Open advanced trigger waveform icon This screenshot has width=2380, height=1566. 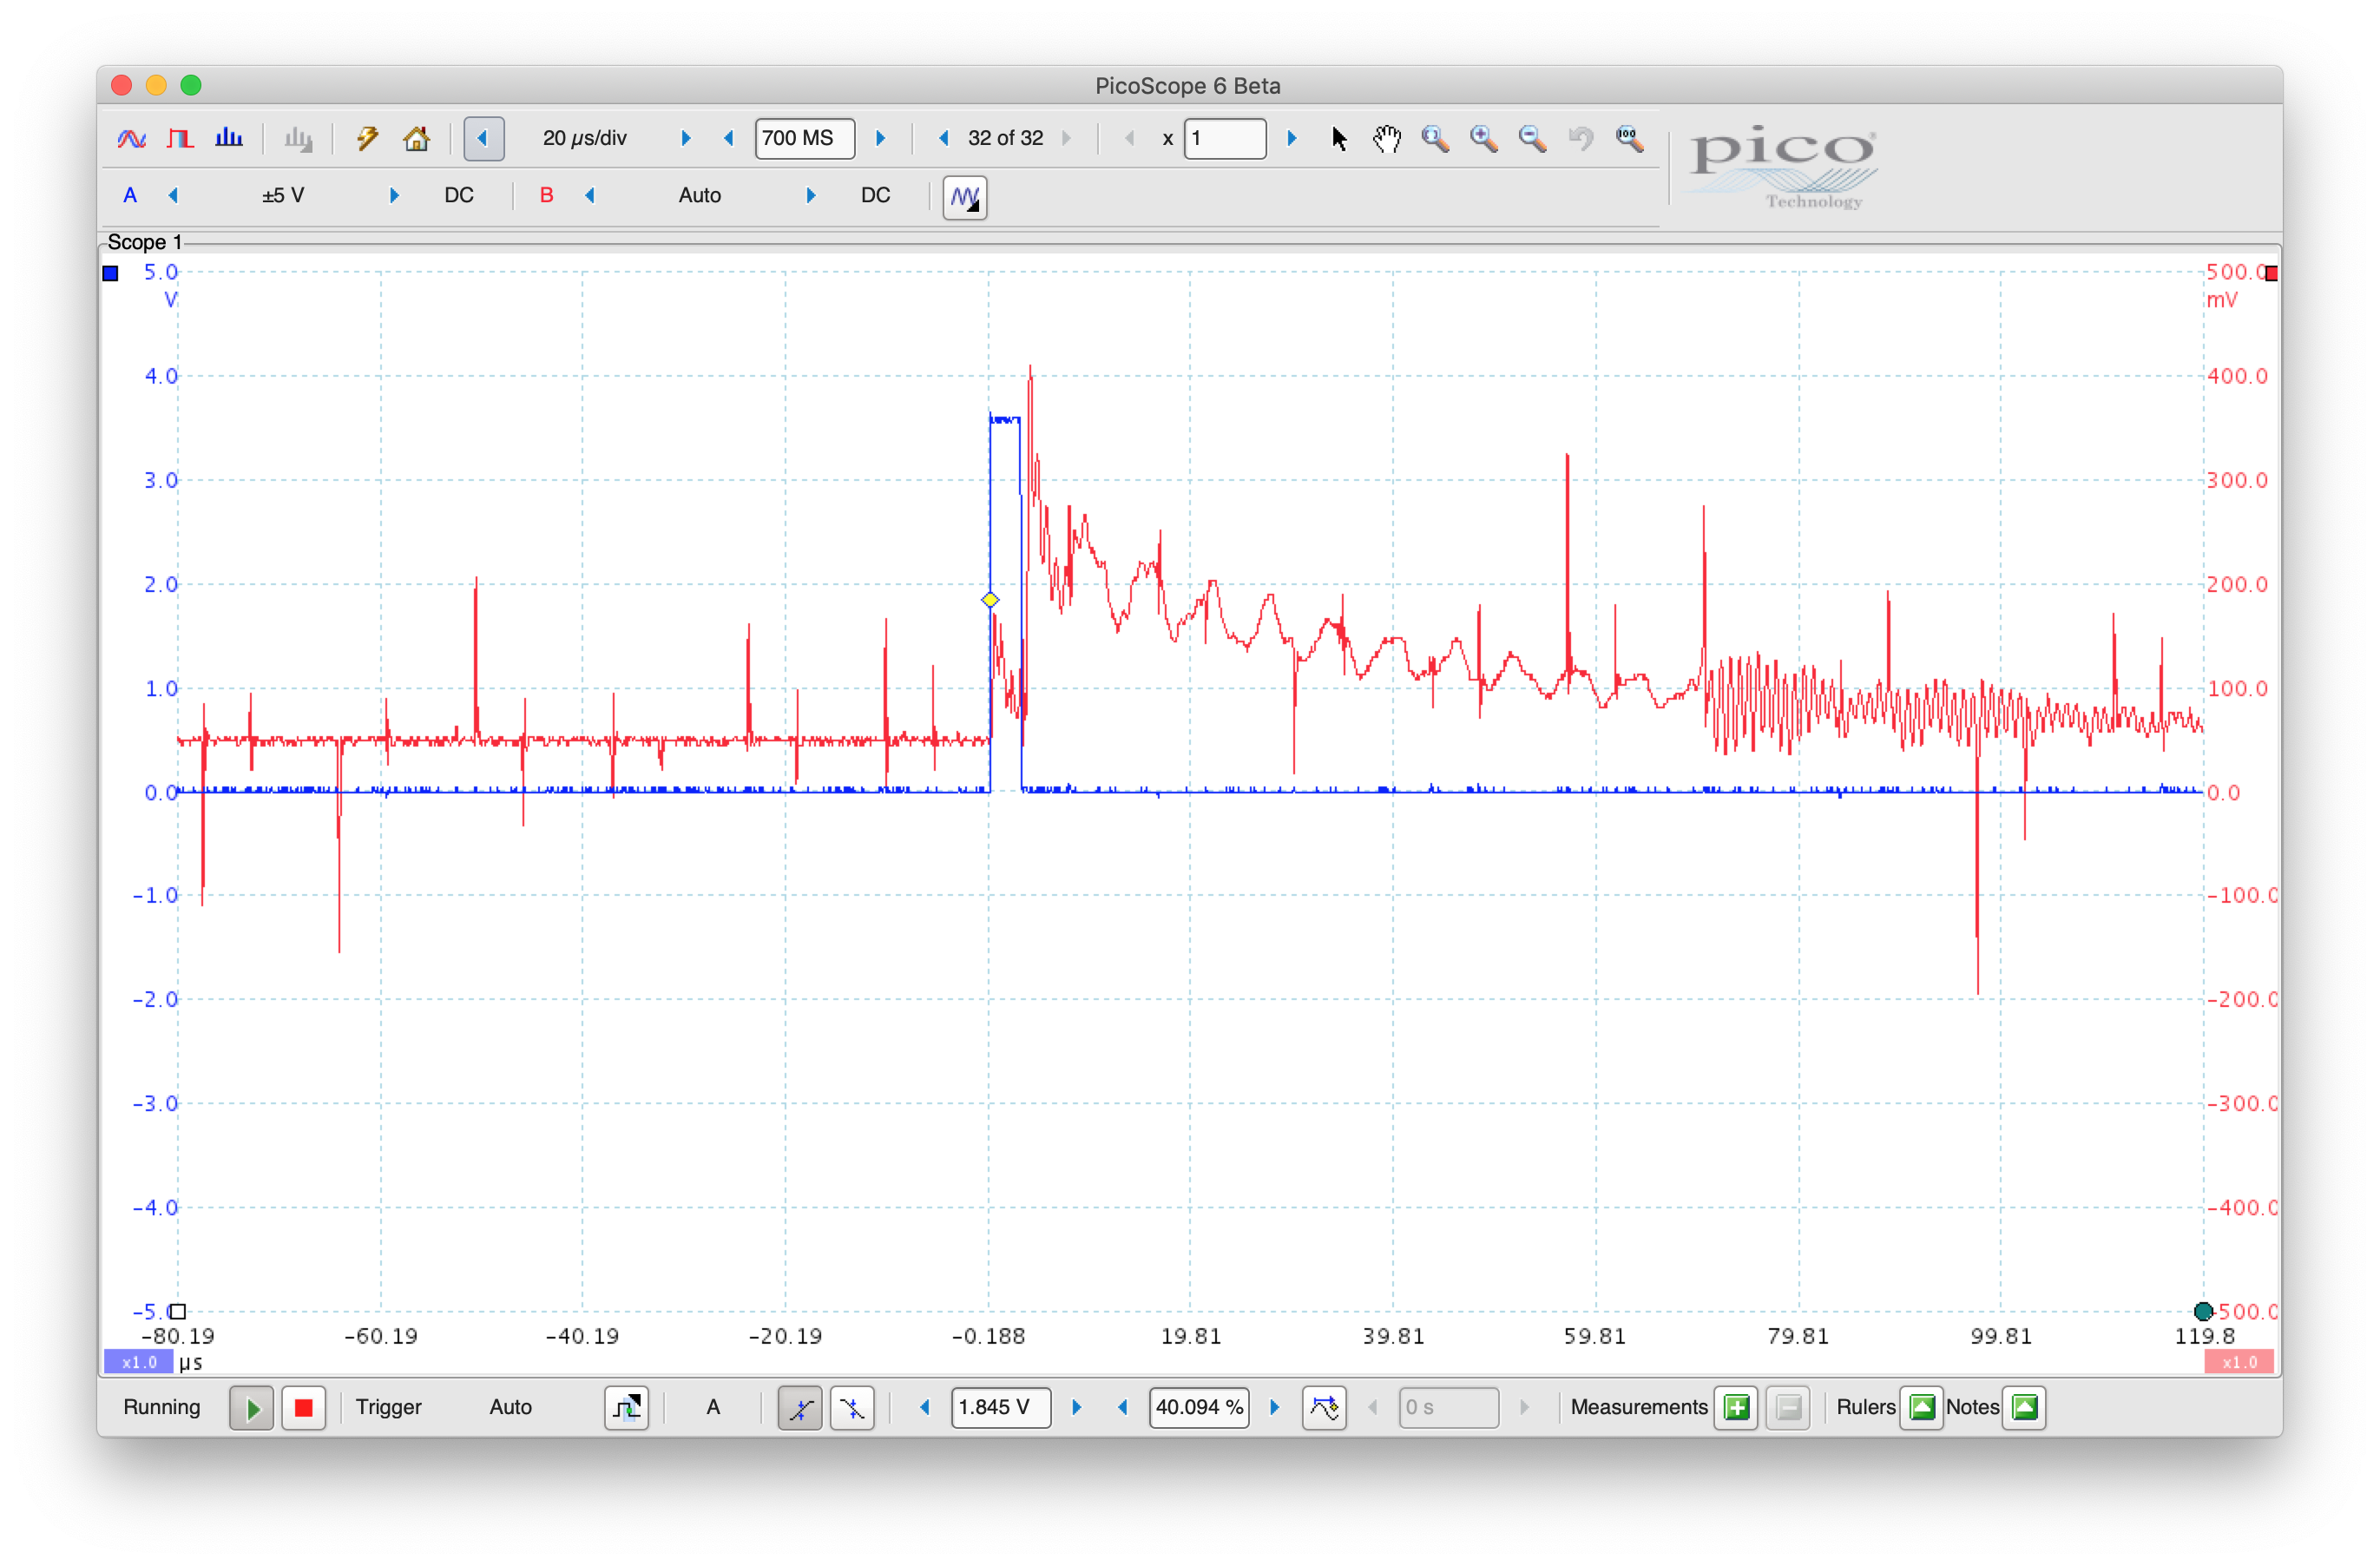(1325, 1408)
